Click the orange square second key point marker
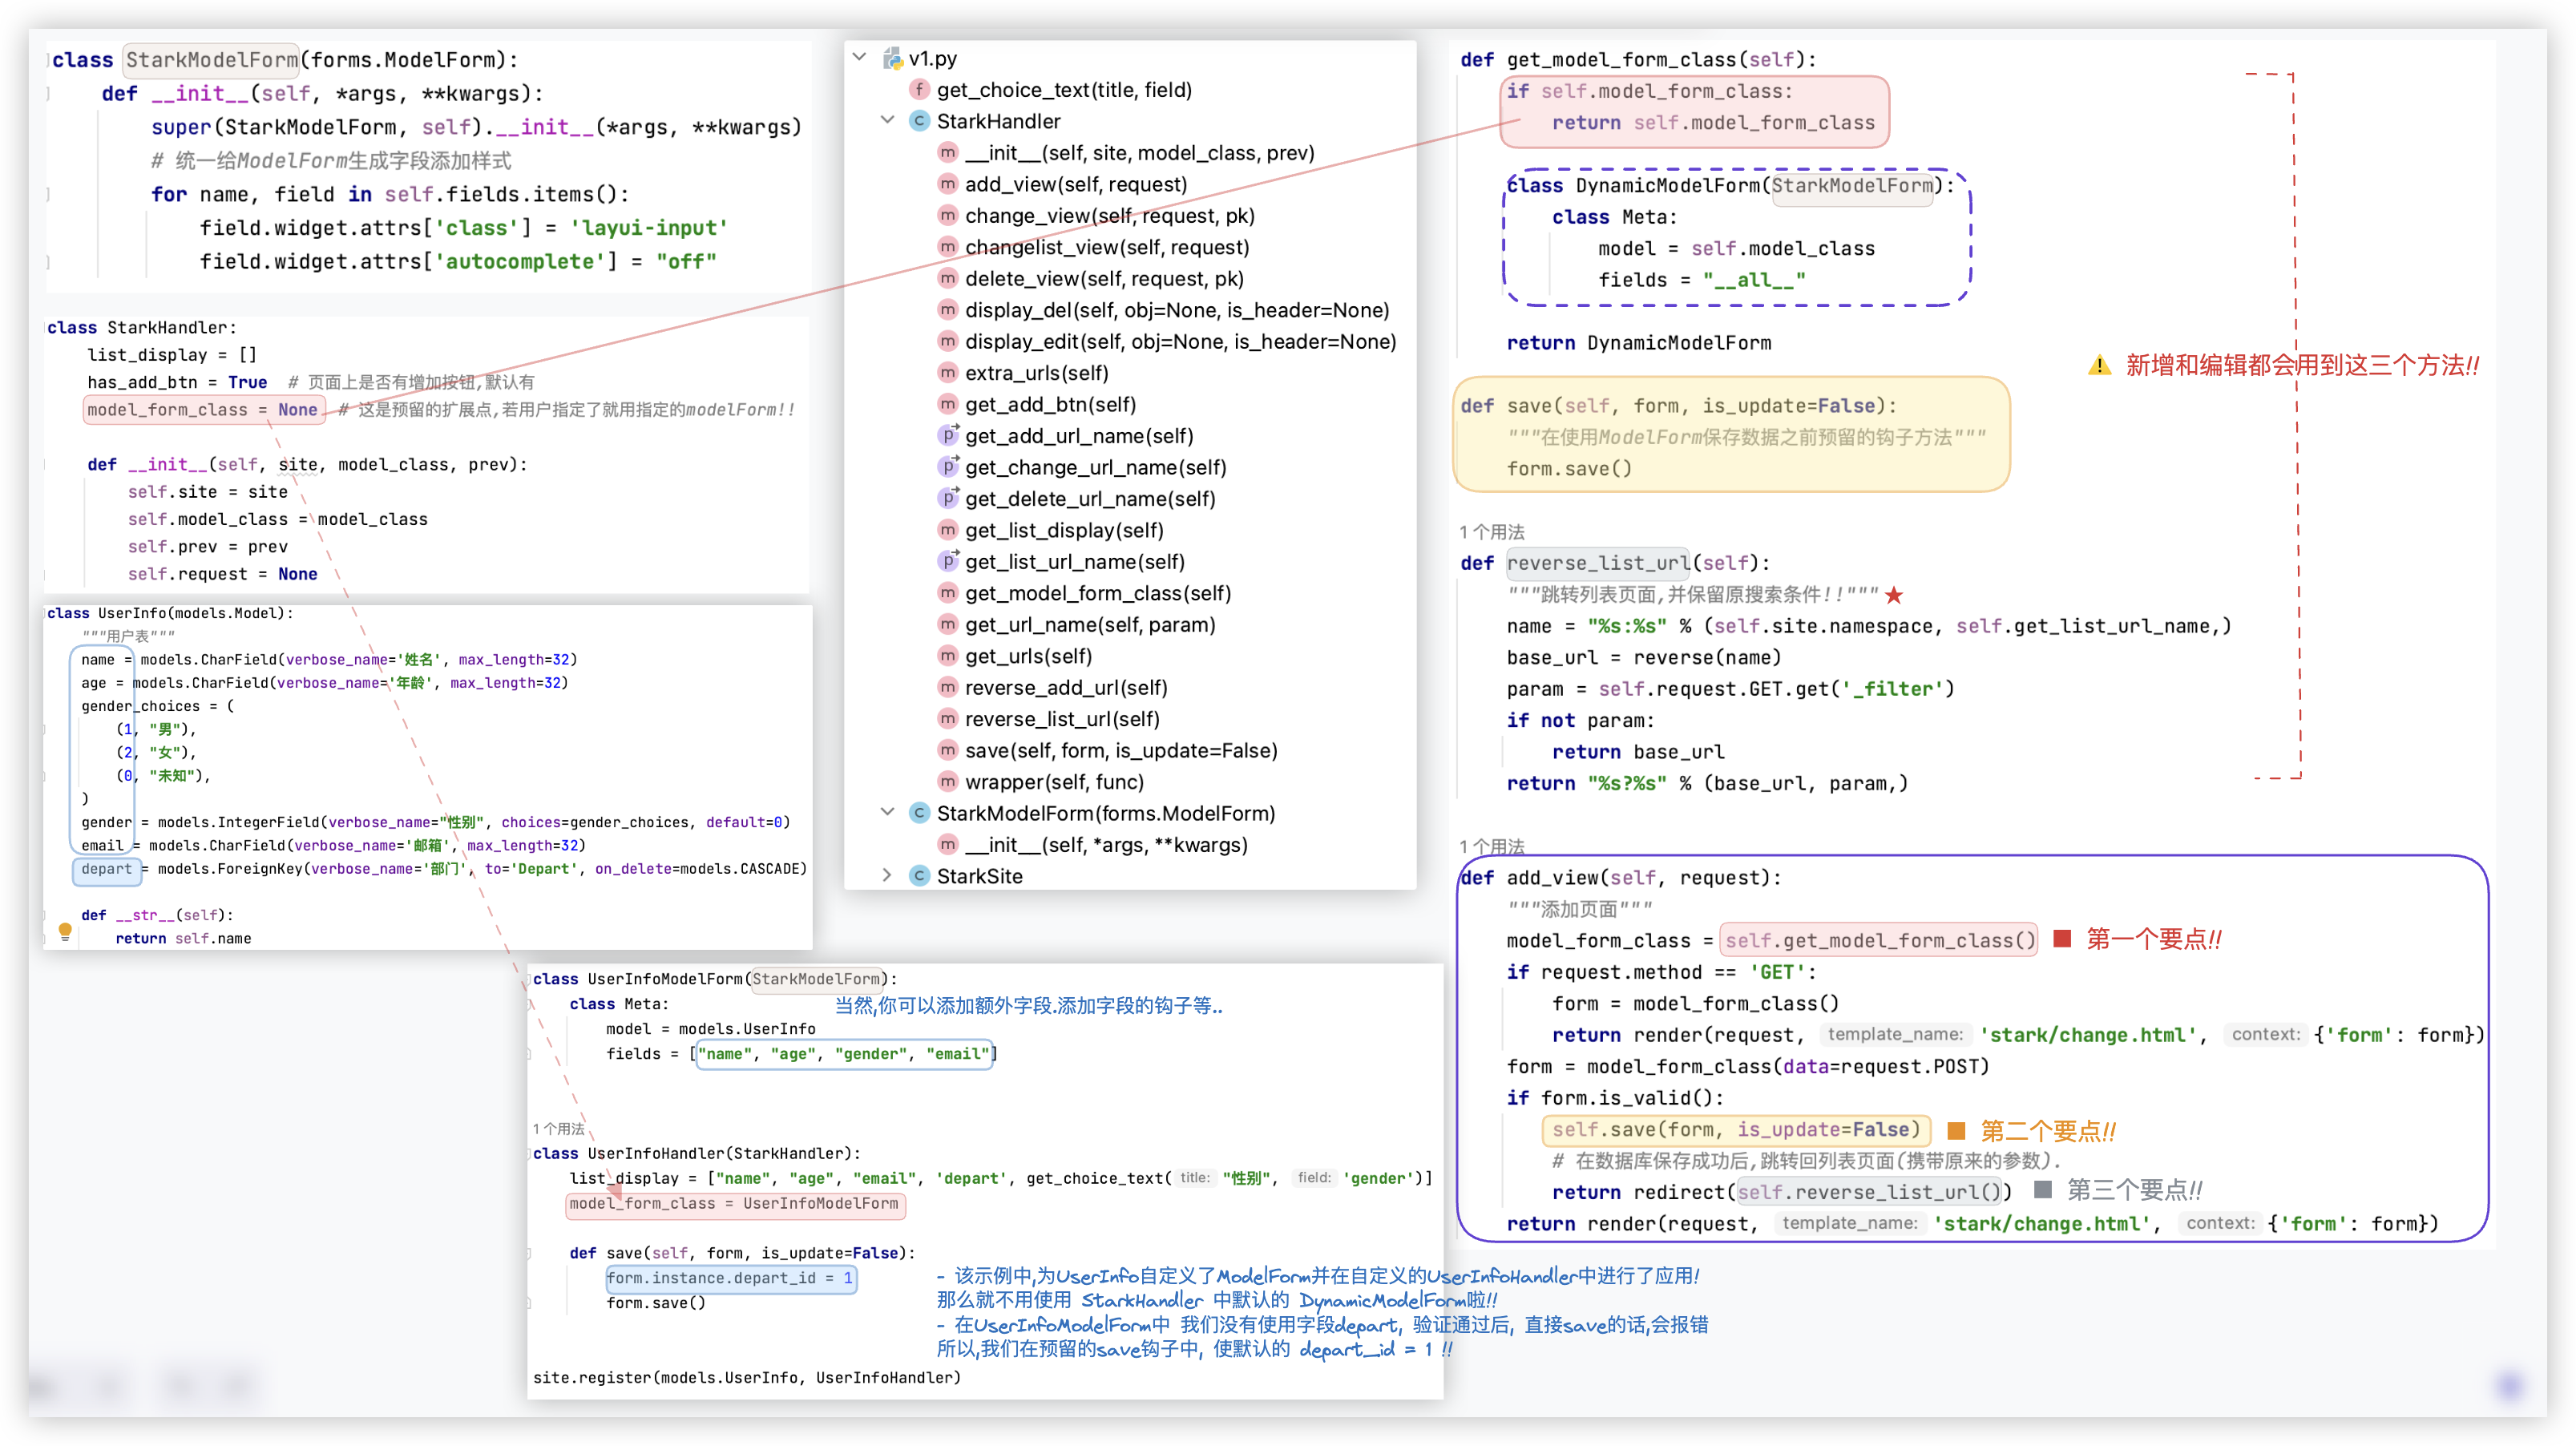This screenshot has height=1446, width=2576. (x=1956, y=1130)
